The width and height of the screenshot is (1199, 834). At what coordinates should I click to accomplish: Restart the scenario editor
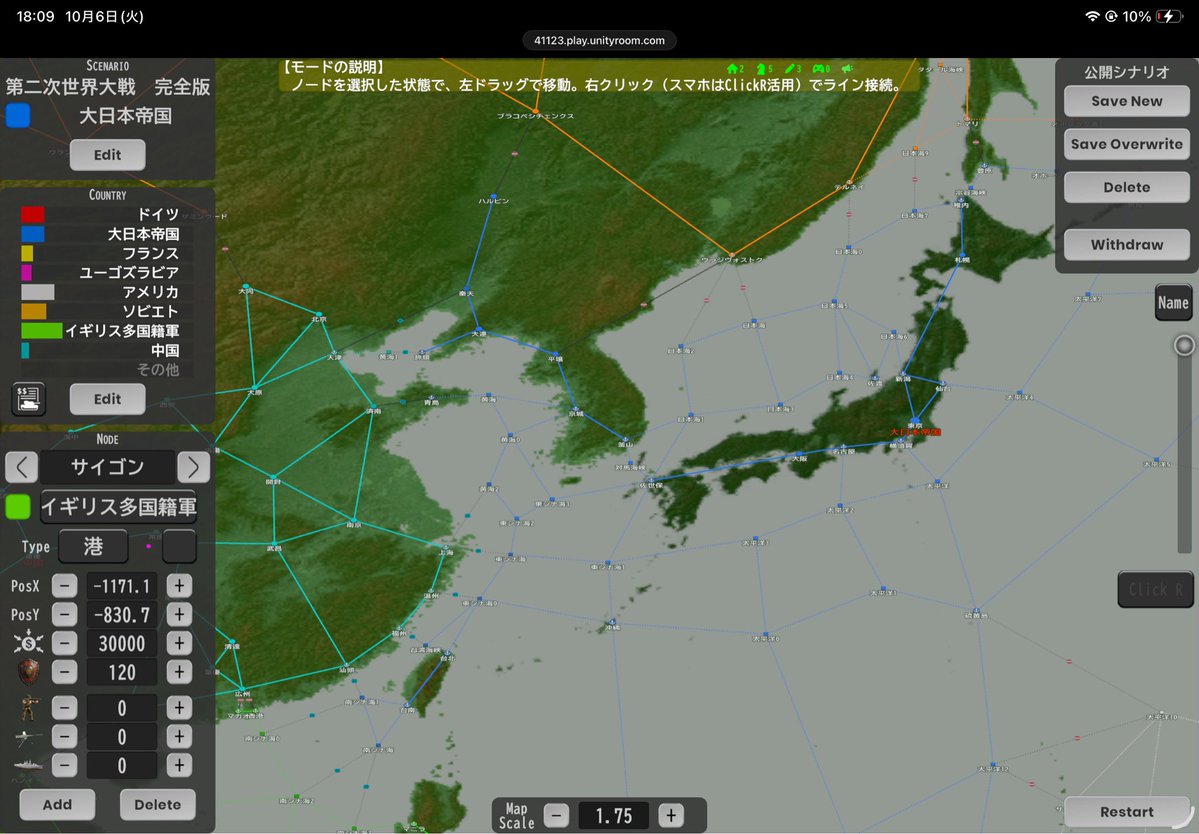pyautogui.click(x=1126, y=812)
